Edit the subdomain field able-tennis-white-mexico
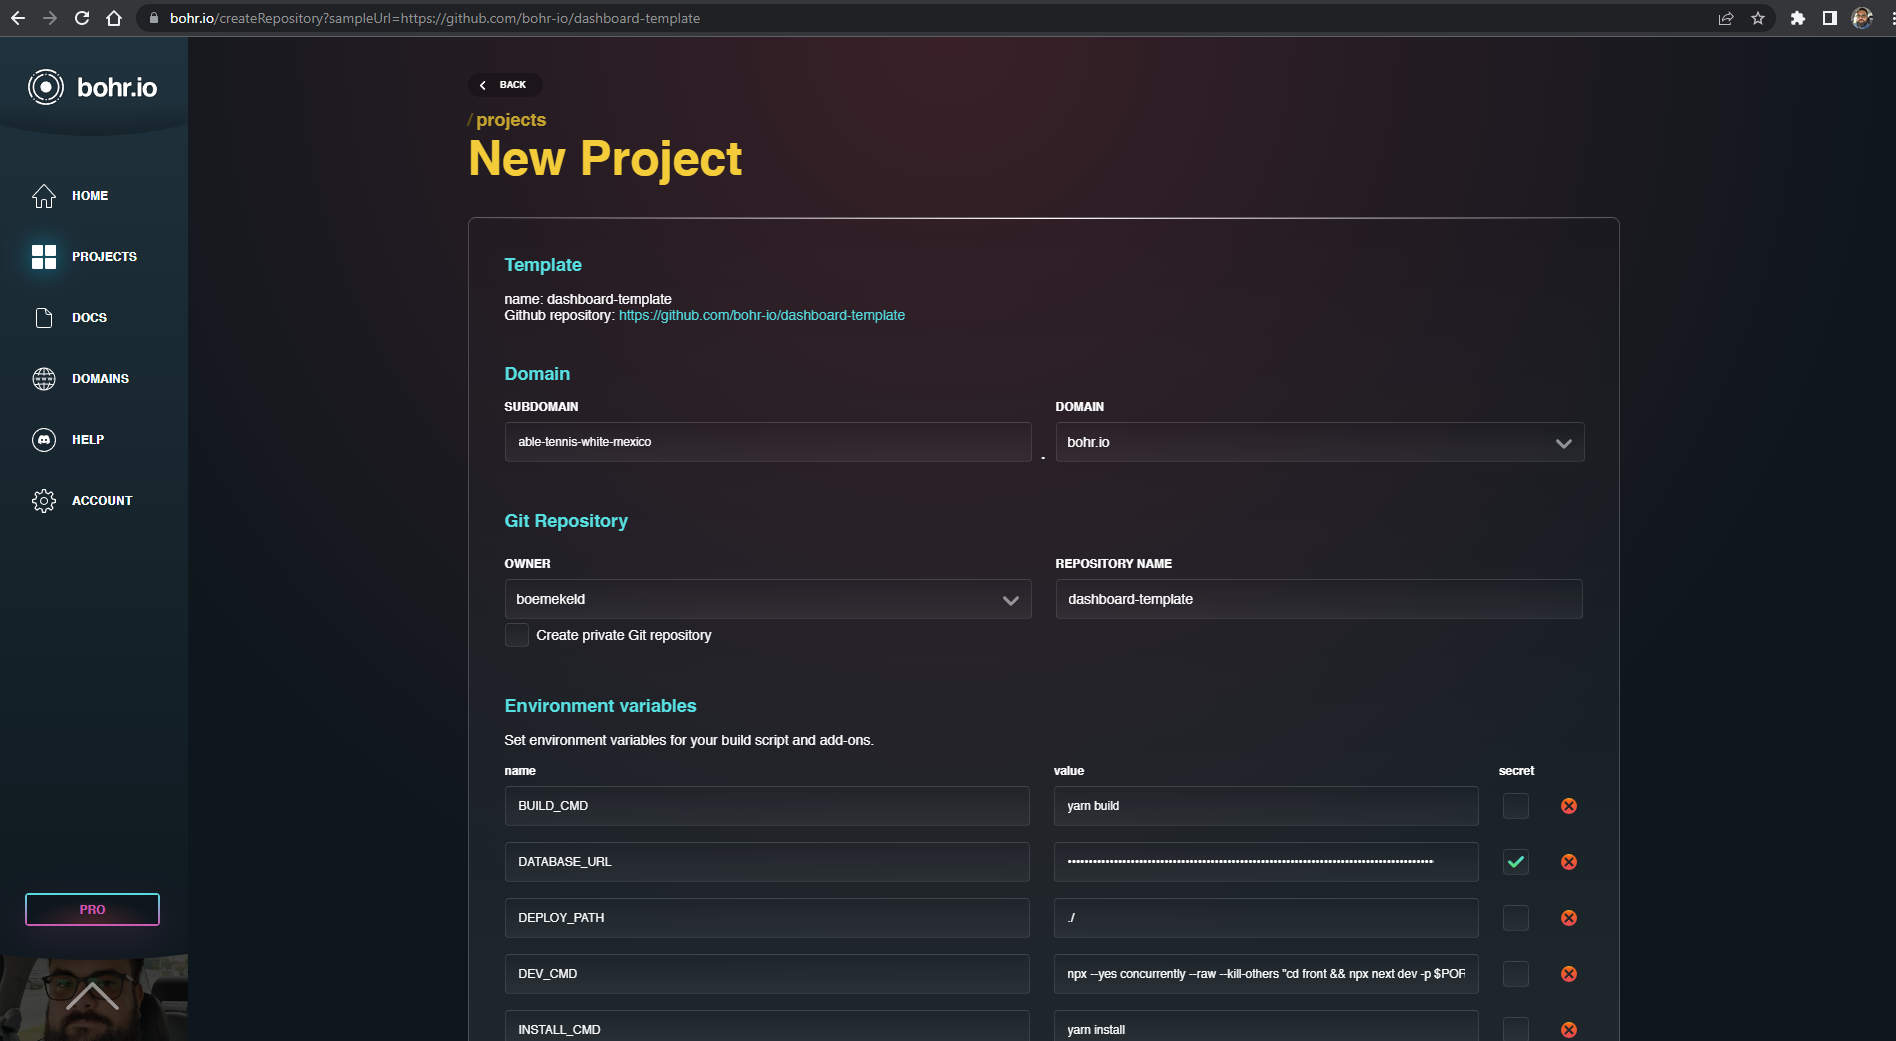Image resolution: width=1896 pixels, height=1041 pixels. (768, 442)
